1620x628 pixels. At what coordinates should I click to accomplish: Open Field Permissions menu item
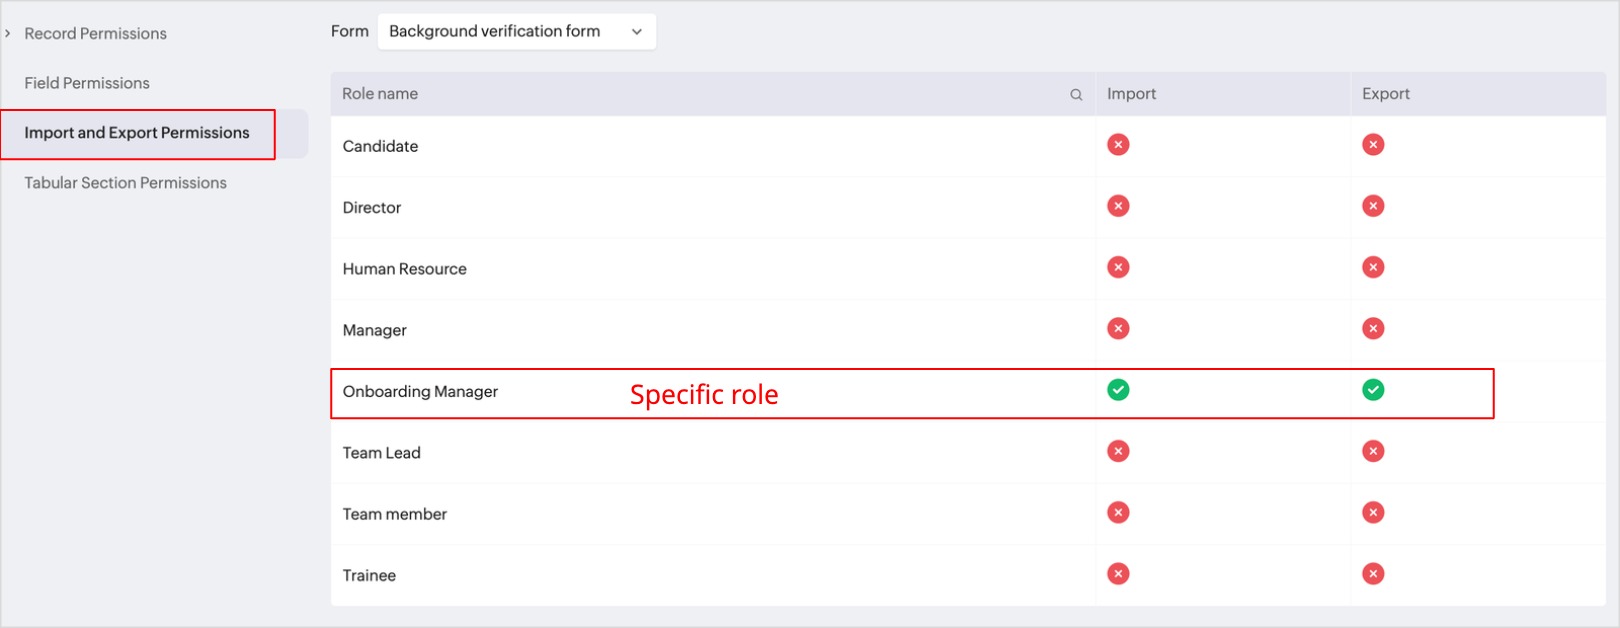(87, 83)
